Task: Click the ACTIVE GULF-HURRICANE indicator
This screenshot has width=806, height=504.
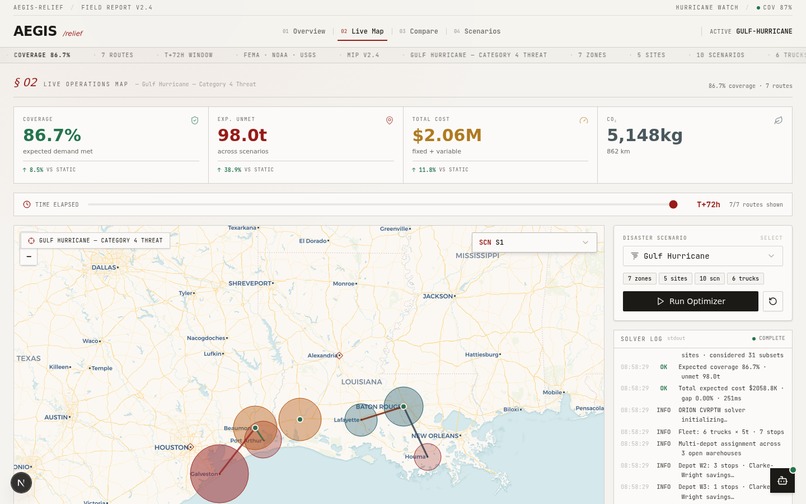Action: click(x=750, y=31)
